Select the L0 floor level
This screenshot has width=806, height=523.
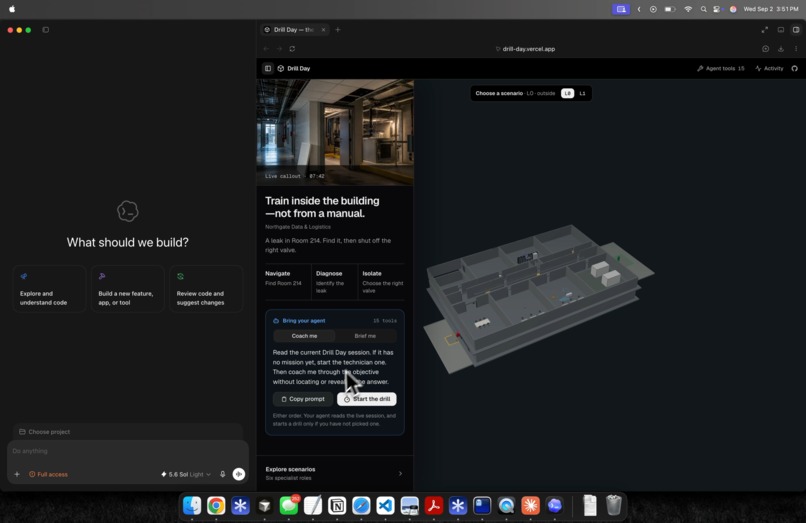[567, 94]
